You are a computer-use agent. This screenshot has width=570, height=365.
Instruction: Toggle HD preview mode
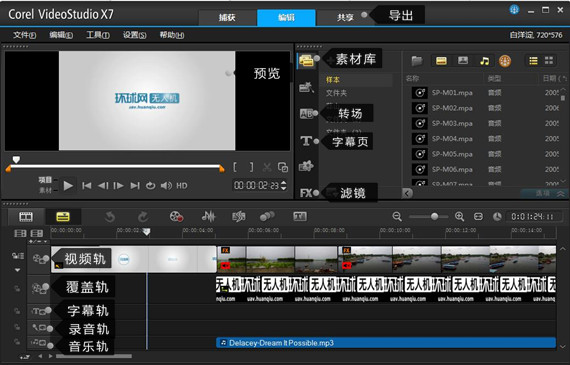pos(182,186)
